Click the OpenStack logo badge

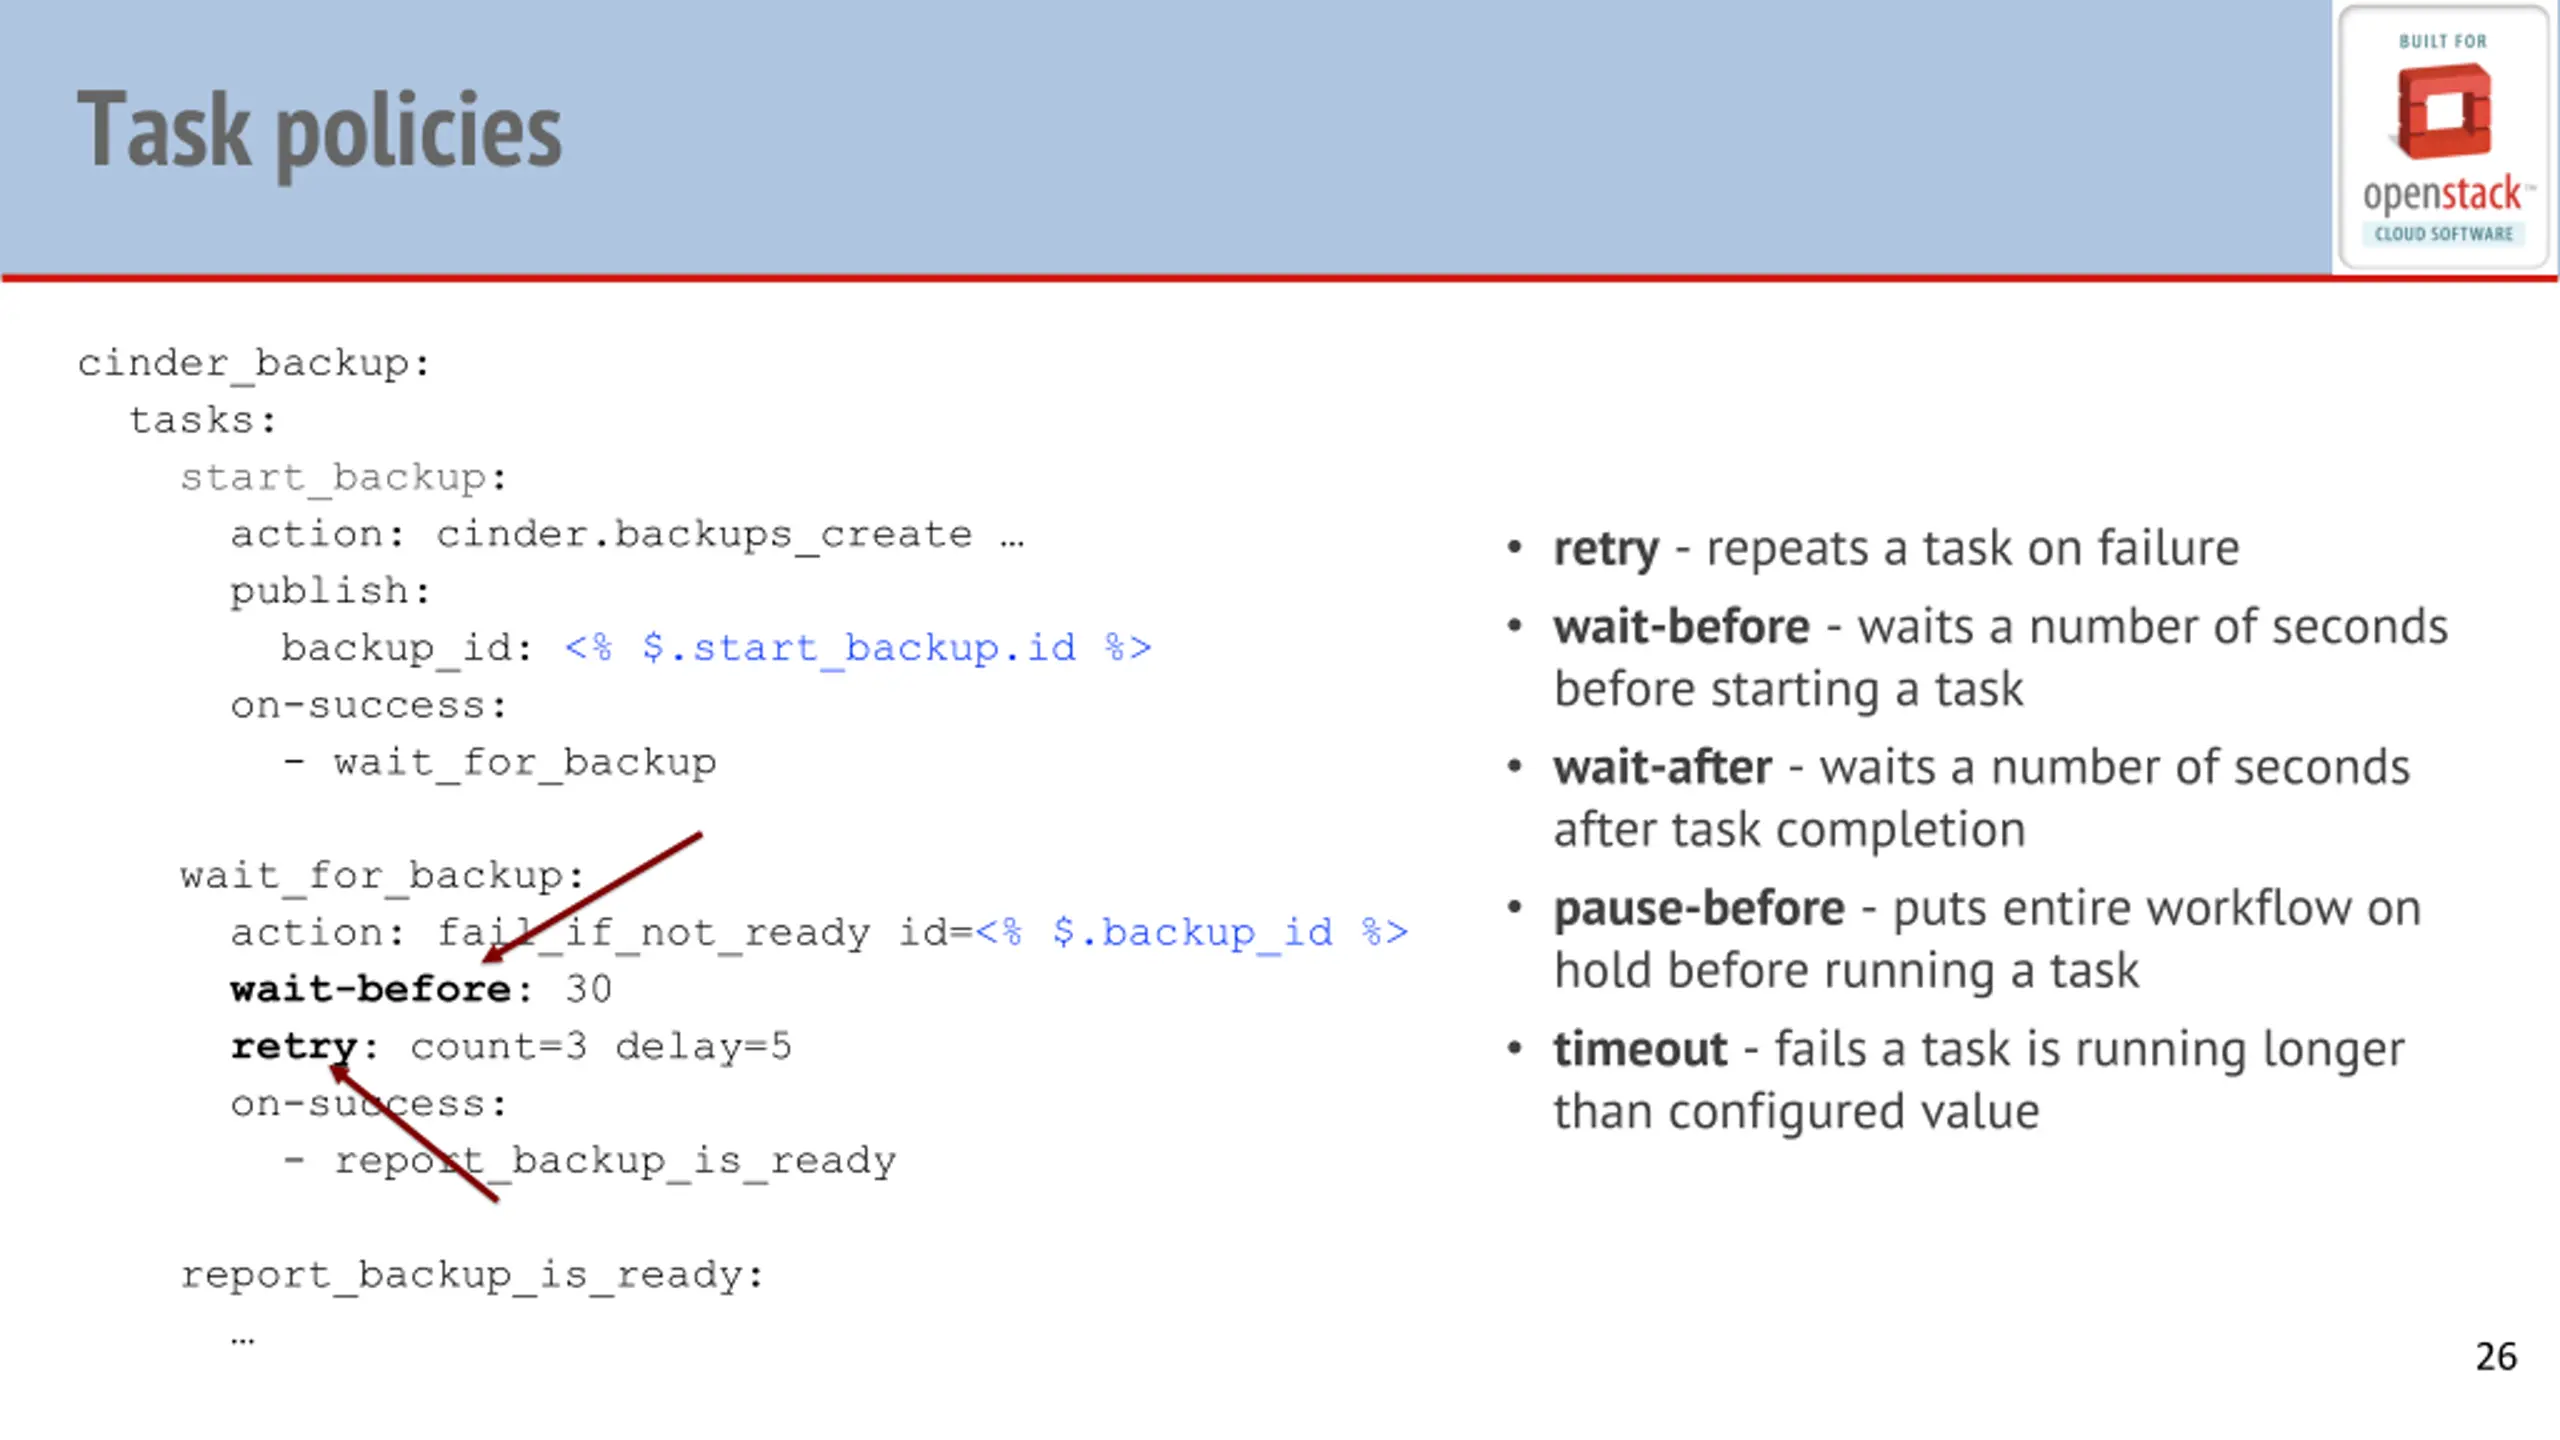2443,137
